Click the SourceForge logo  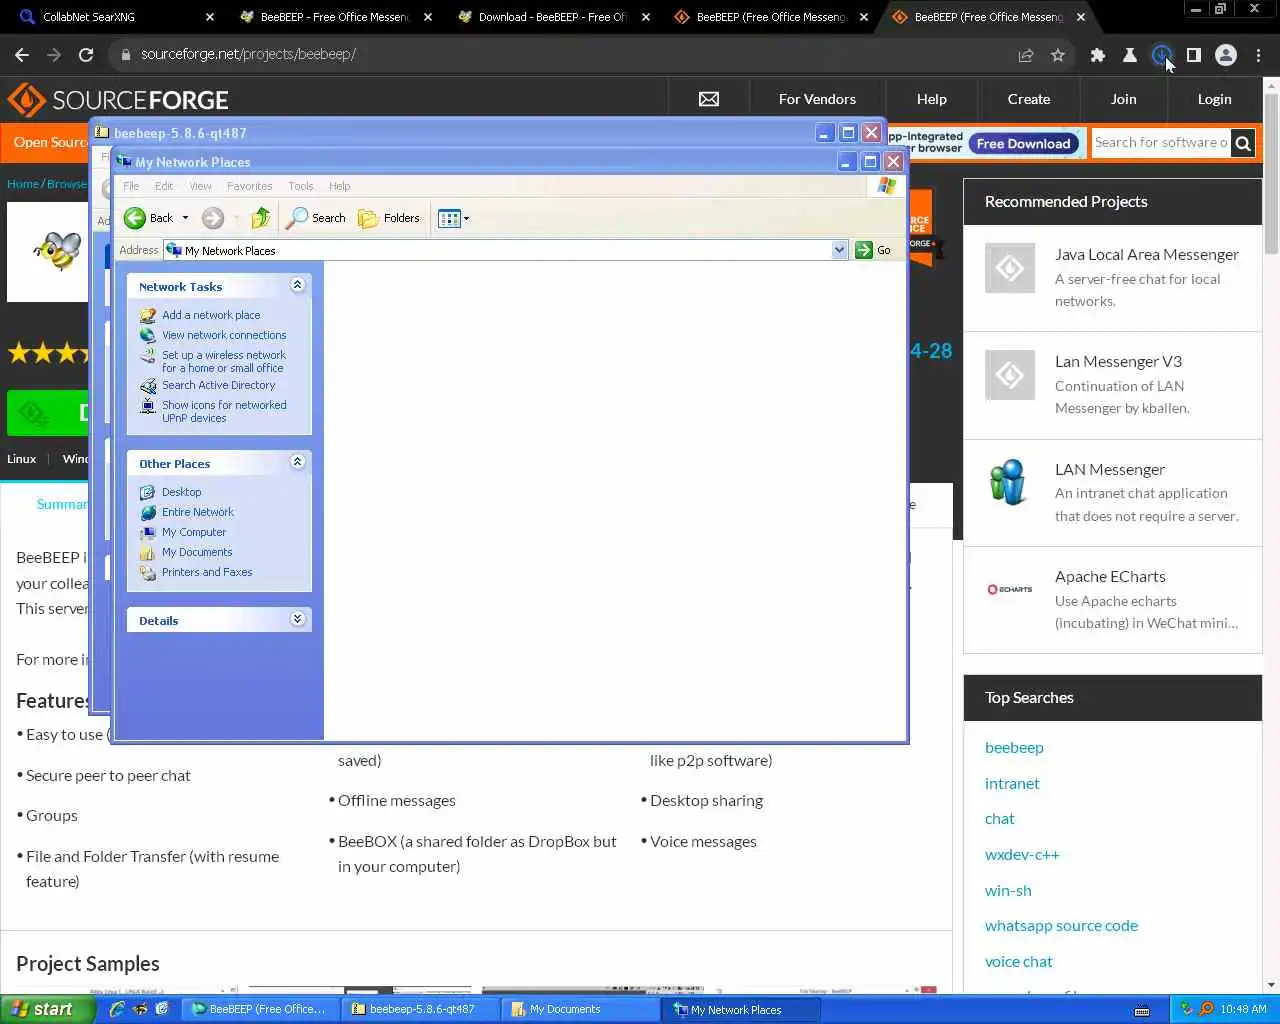point(118,100)
